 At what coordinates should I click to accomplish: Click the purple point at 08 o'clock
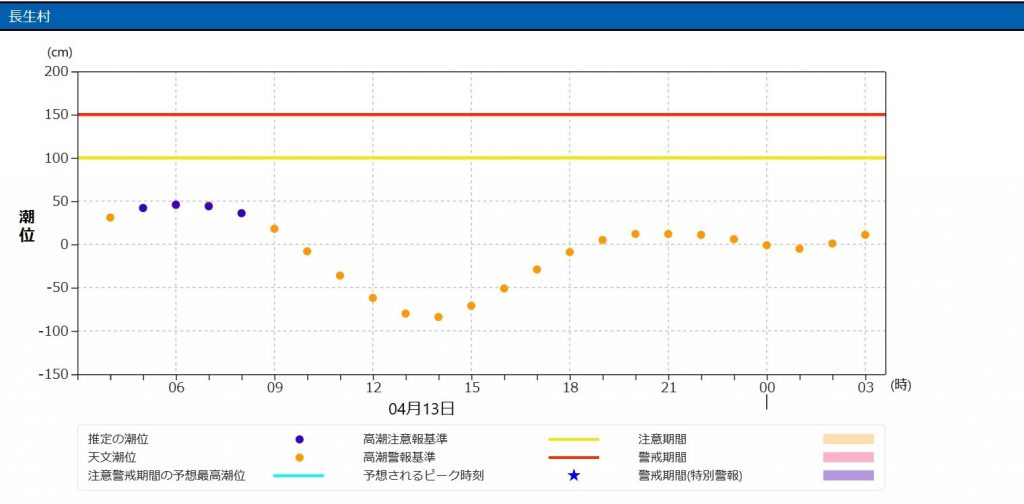[x=242, y=213]
